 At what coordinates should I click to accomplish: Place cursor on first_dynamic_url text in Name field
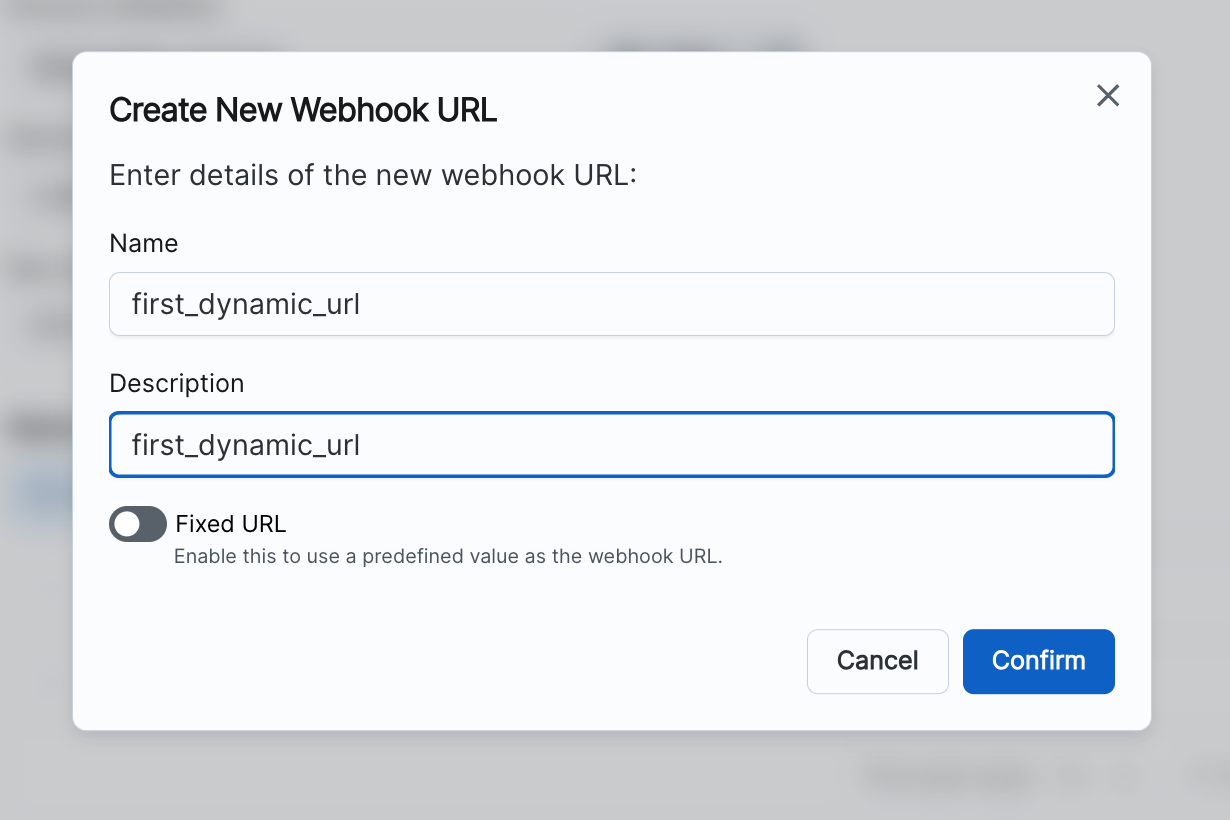pos(246,304)
